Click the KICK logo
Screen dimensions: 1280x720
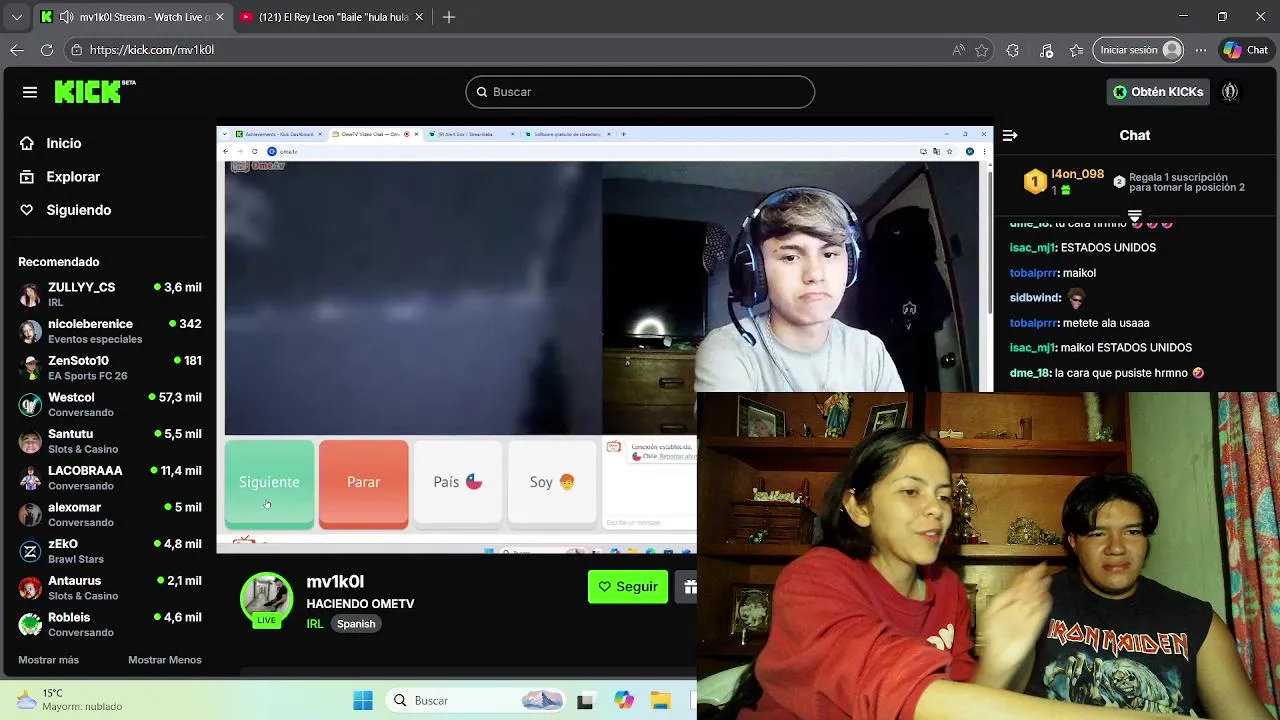[95, 91]
